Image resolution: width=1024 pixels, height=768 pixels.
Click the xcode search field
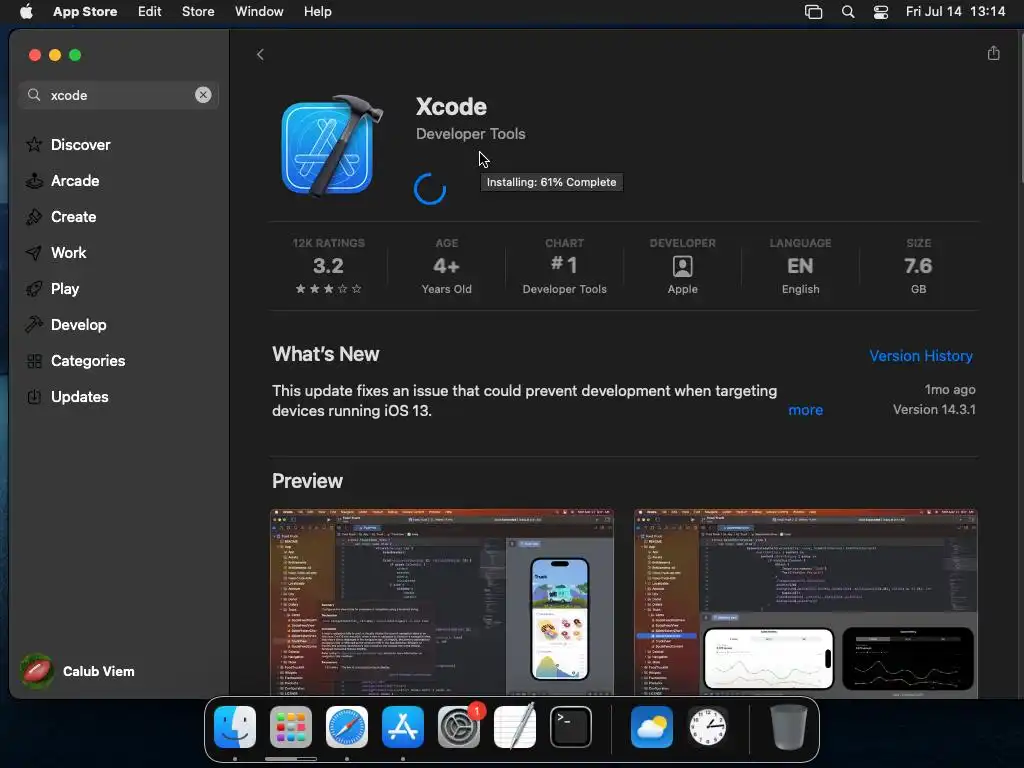click(x=119, y=95)
